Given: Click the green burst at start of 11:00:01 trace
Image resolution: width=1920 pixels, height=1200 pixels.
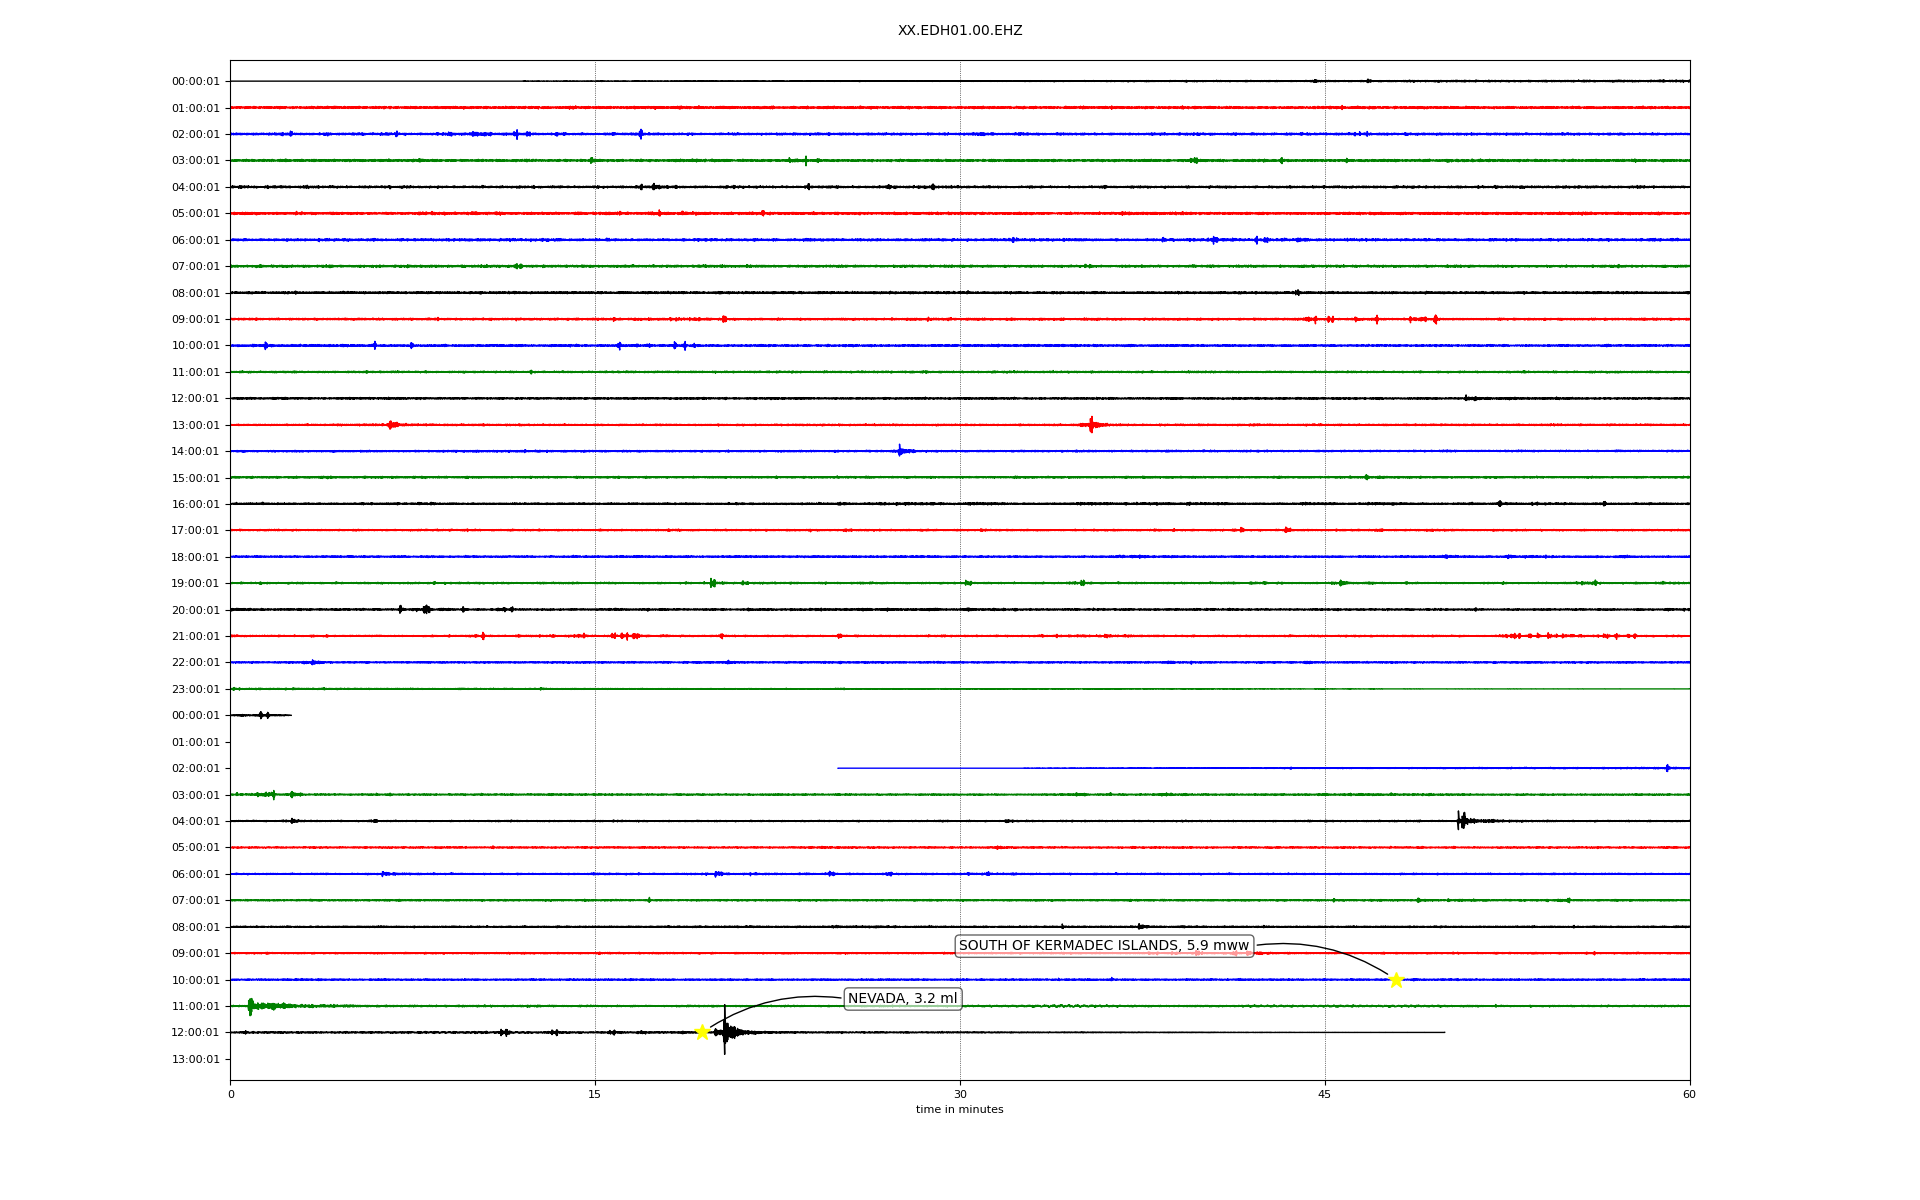Looking at the screenshot, I should (x=251, y=1006).
